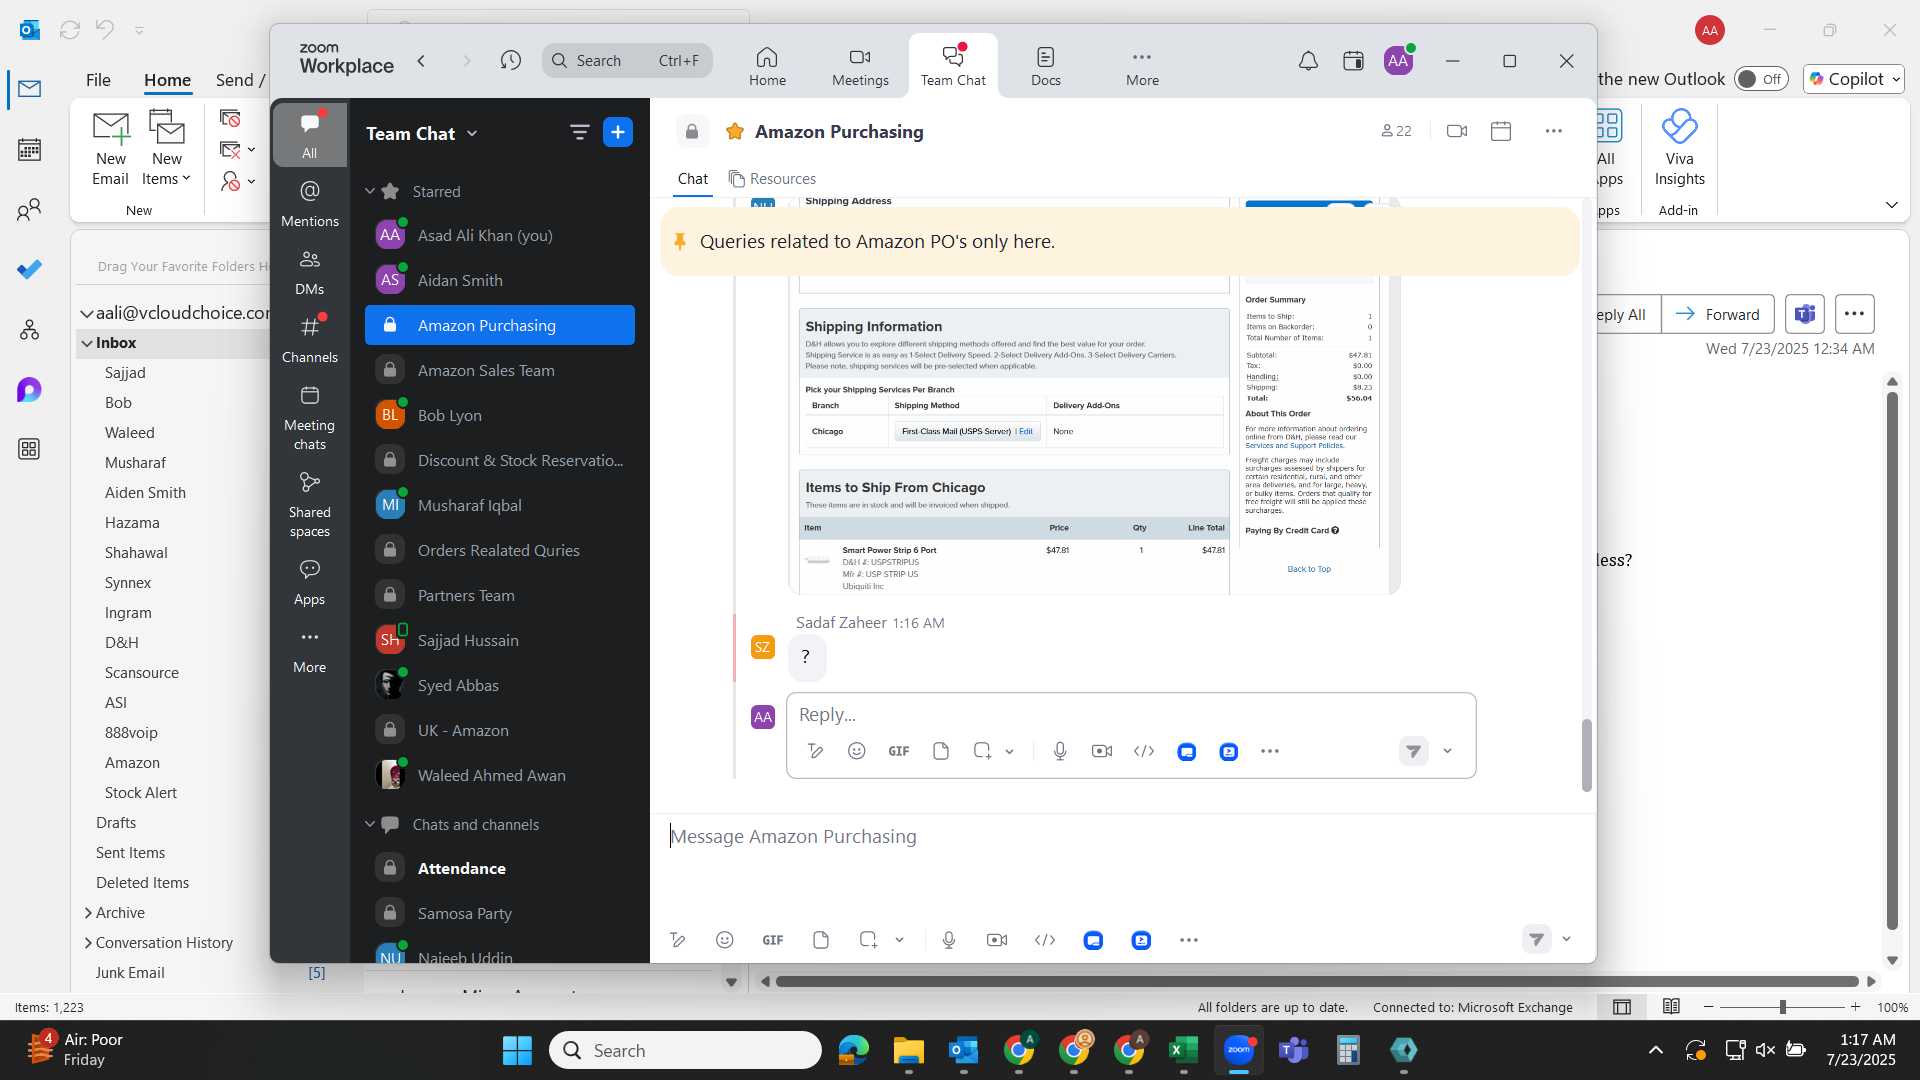Open the send options dropdown in reply box
The height and width of the screenshot is (1080, 1920).
1447,751
